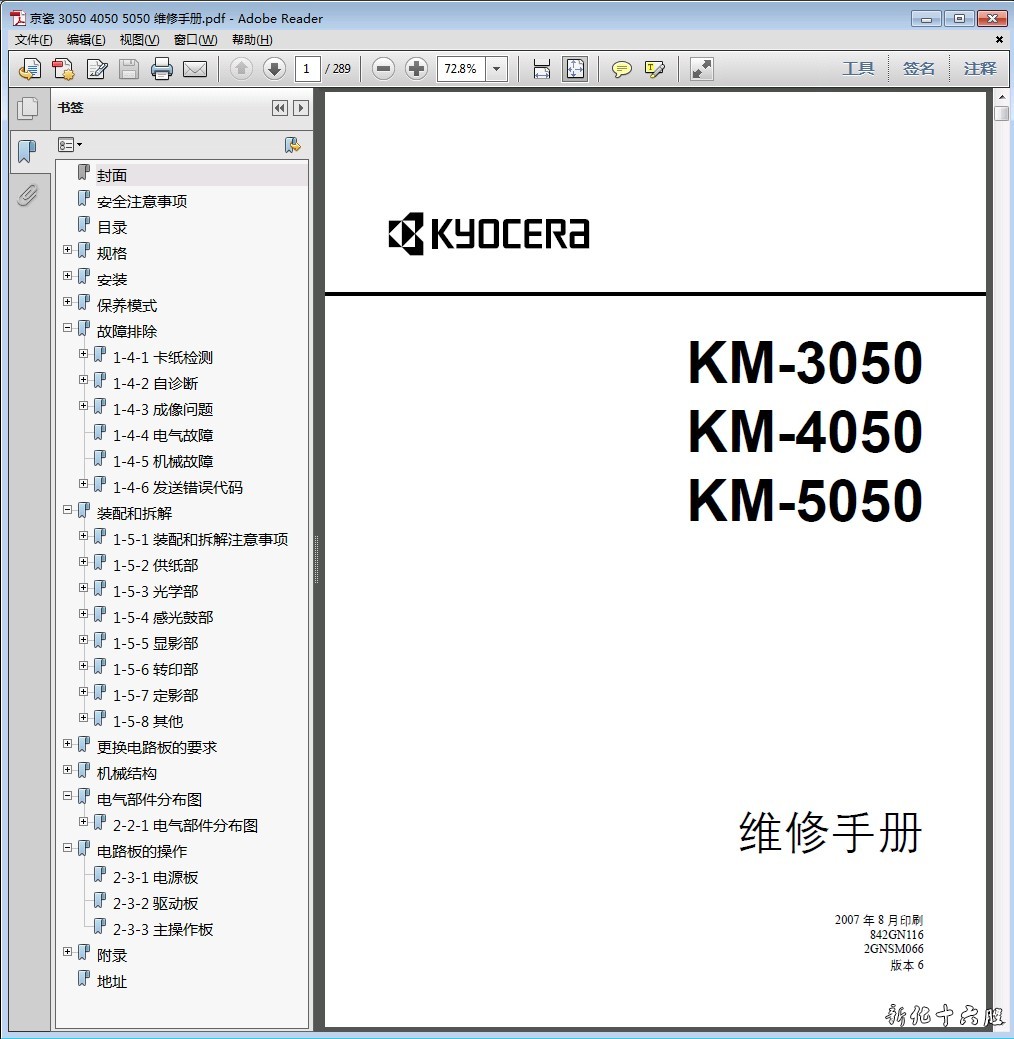The image size is (1014, 1039).
Task: Toggle the fit one full page view
Action: [575, 69]
